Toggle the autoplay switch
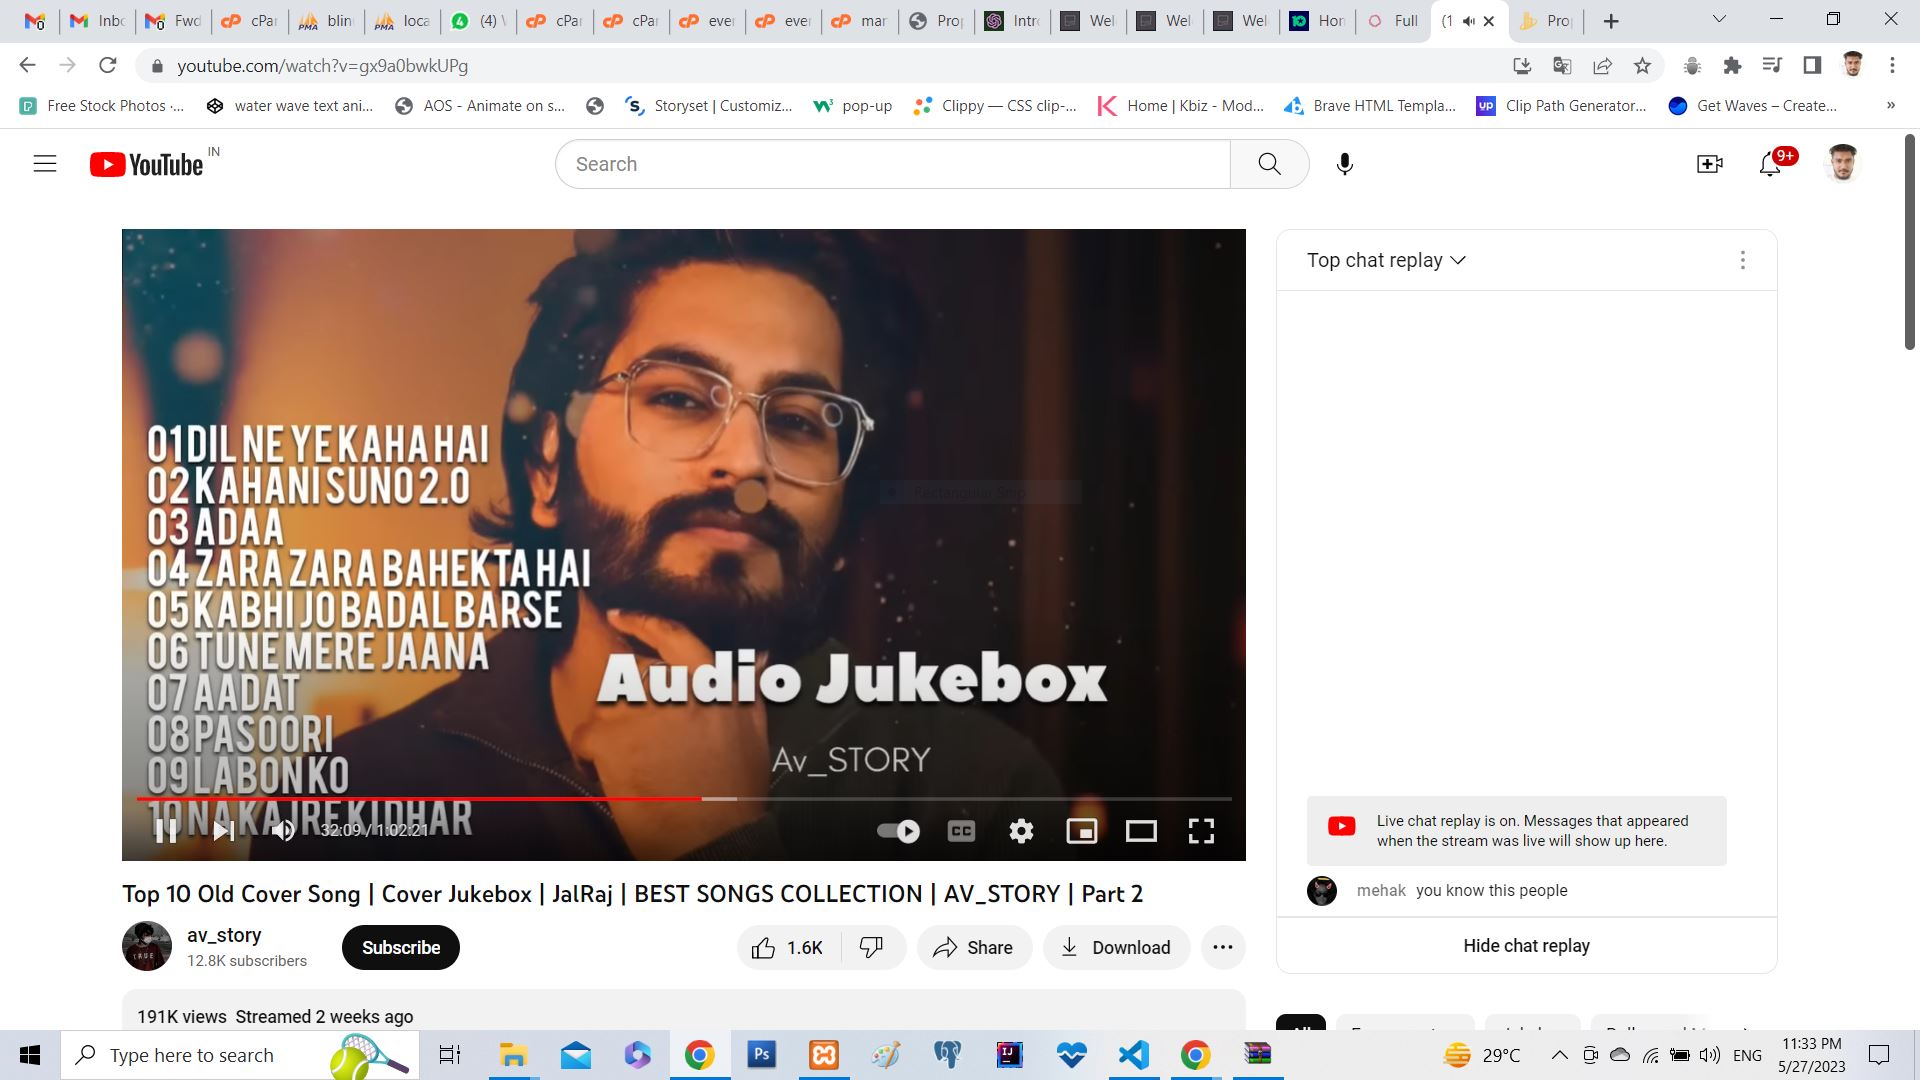The width and height of the screenshot is (1920, 1080). (898, 831)
